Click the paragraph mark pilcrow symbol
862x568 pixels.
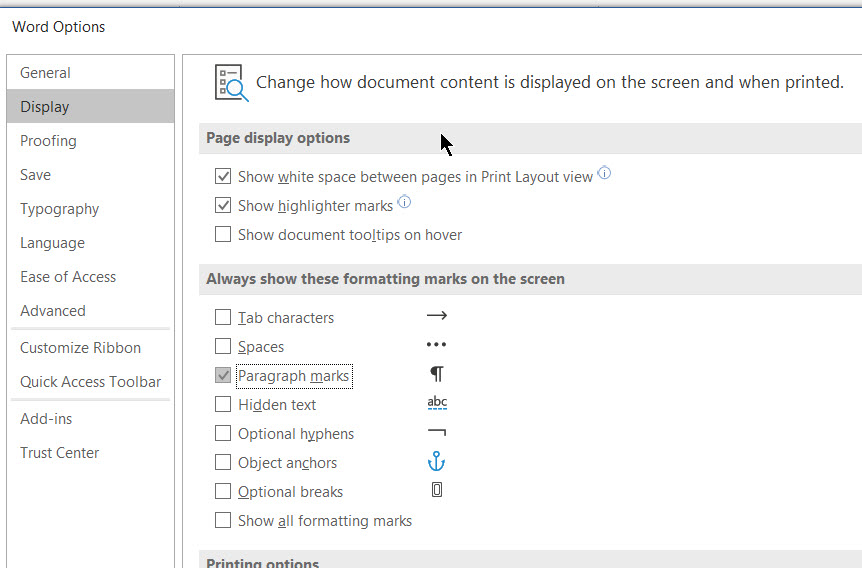[x=436, y=374]
